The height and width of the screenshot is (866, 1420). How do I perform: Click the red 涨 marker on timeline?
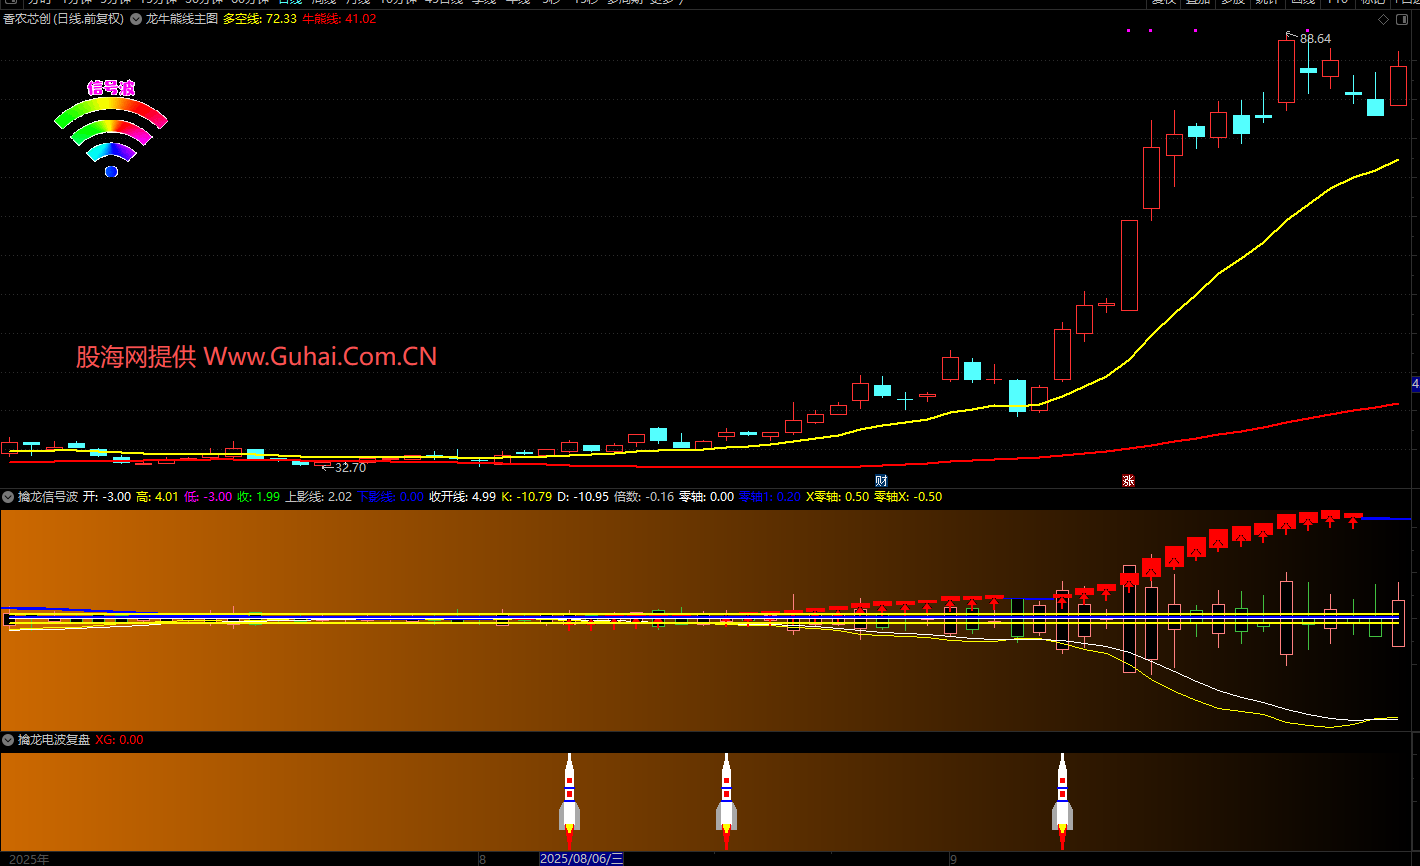[x=1128, y=481]
